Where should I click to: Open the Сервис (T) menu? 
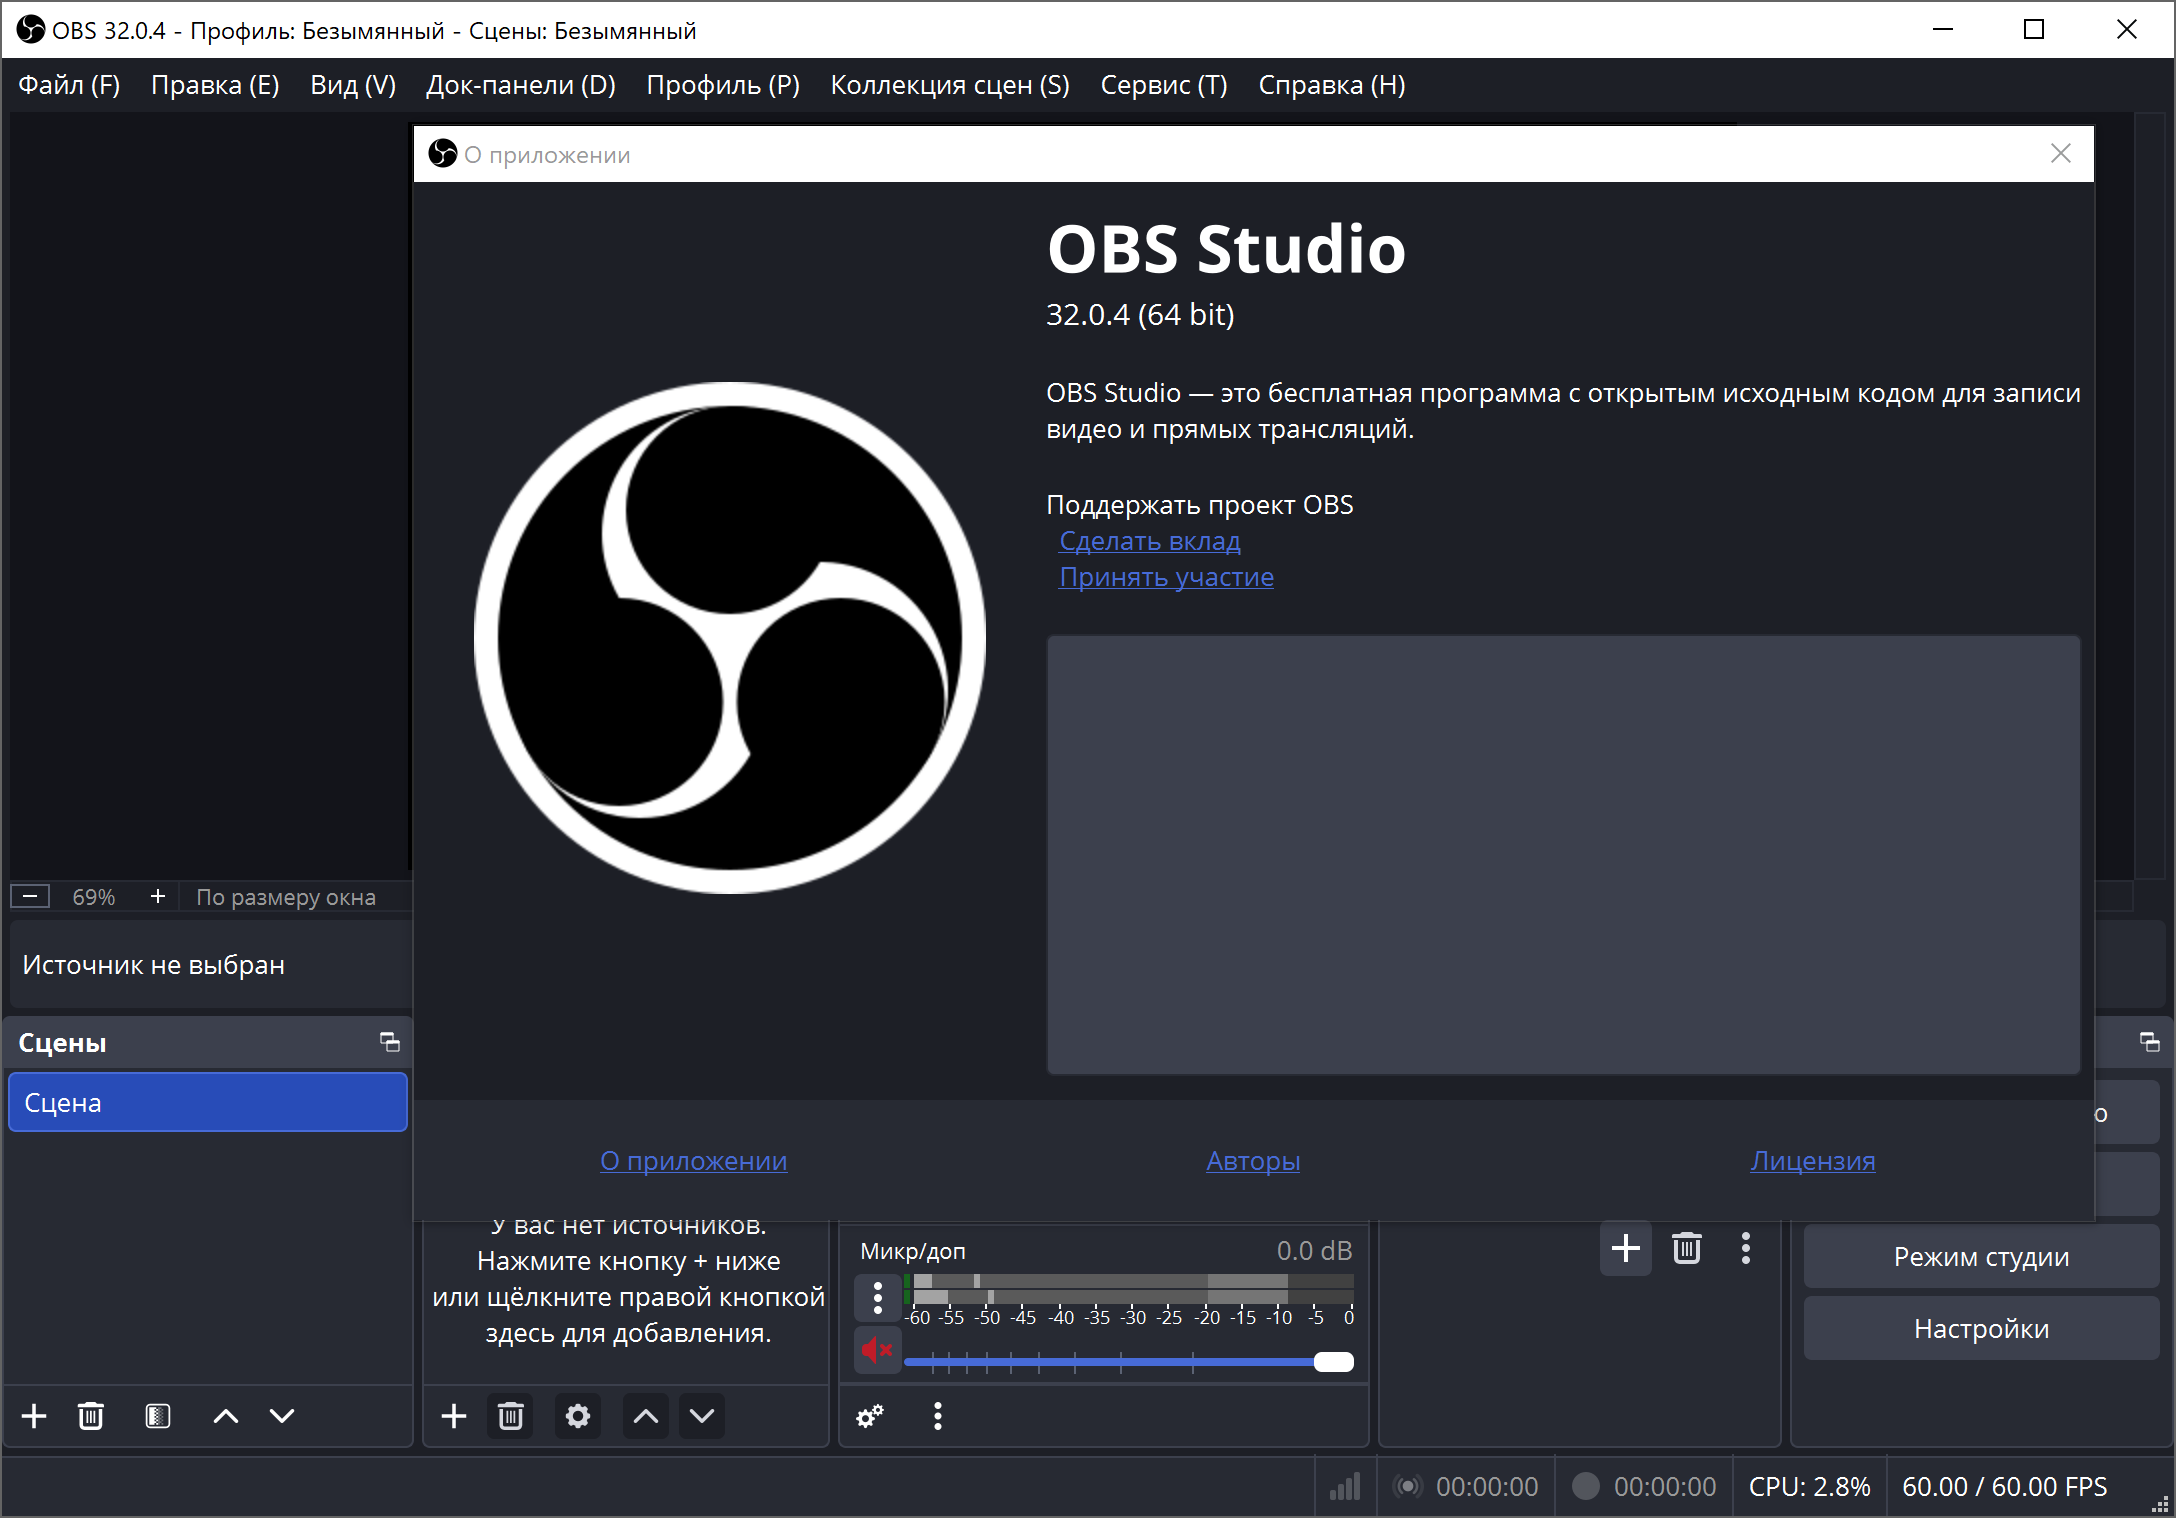click(1163, 85)
